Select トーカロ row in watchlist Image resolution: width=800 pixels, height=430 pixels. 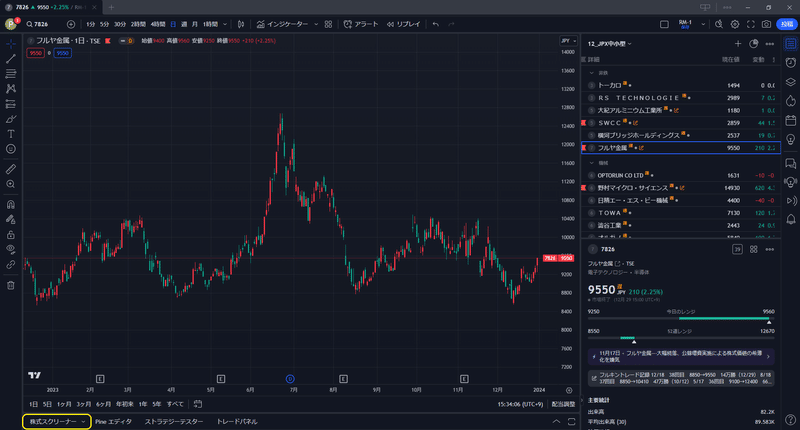coord(681,86)
